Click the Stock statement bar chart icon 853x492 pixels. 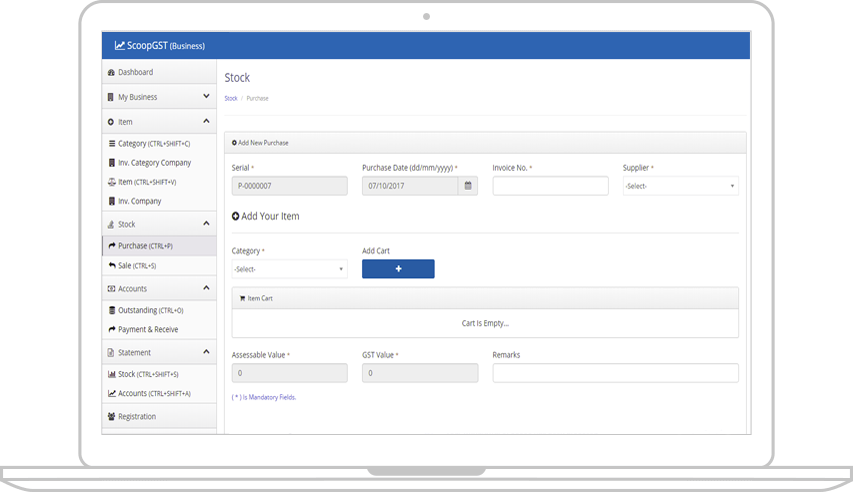click(x=111, y=374)
